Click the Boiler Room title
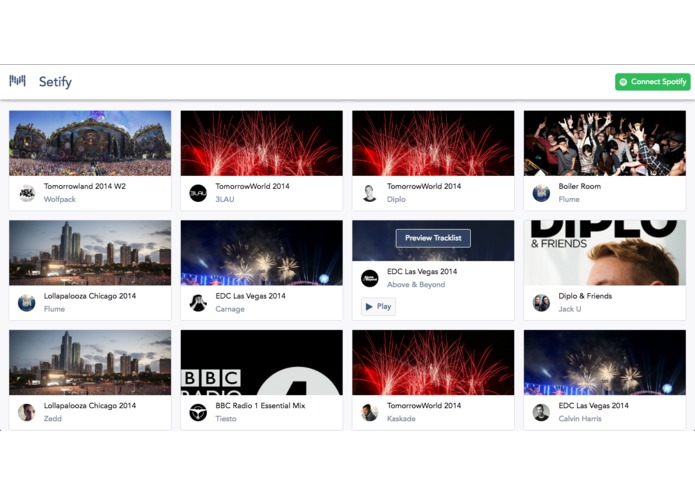 click(580, 187)
